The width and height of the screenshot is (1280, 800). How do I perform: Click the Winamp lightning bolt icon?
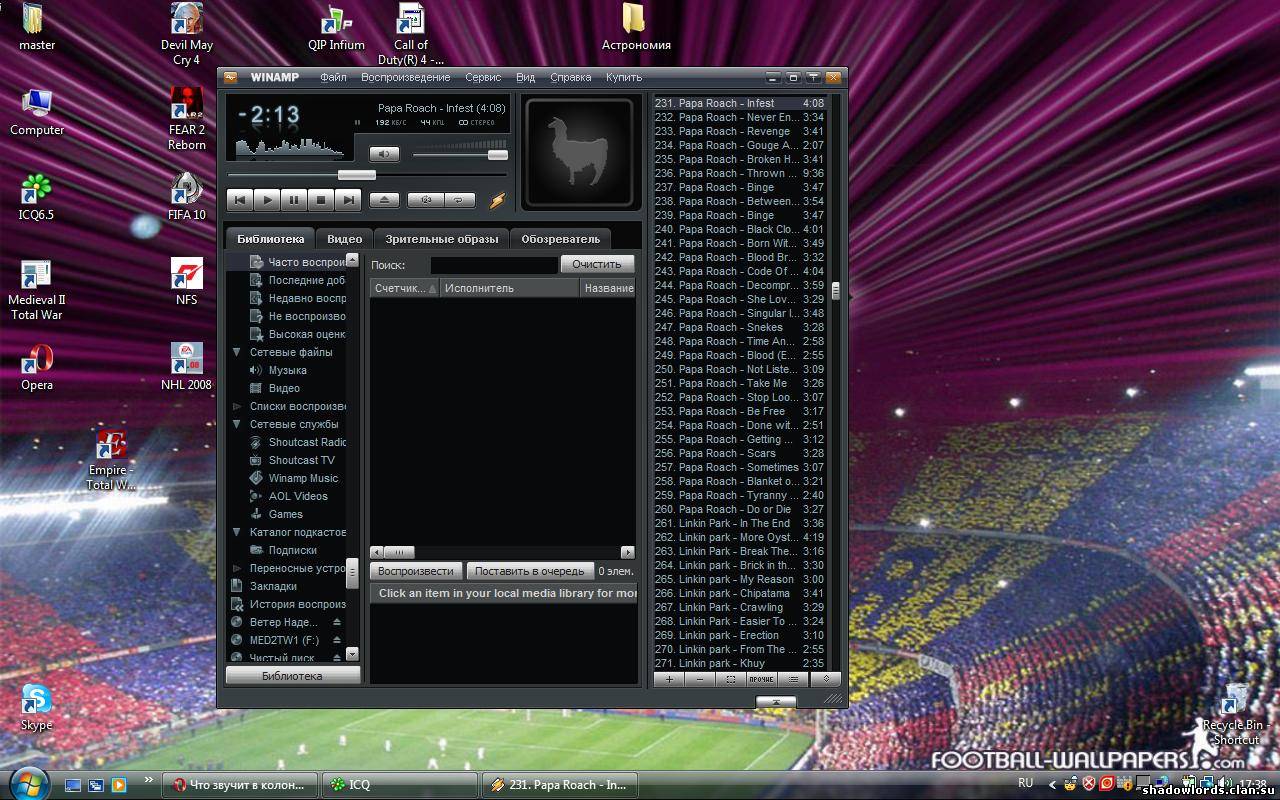497,200
